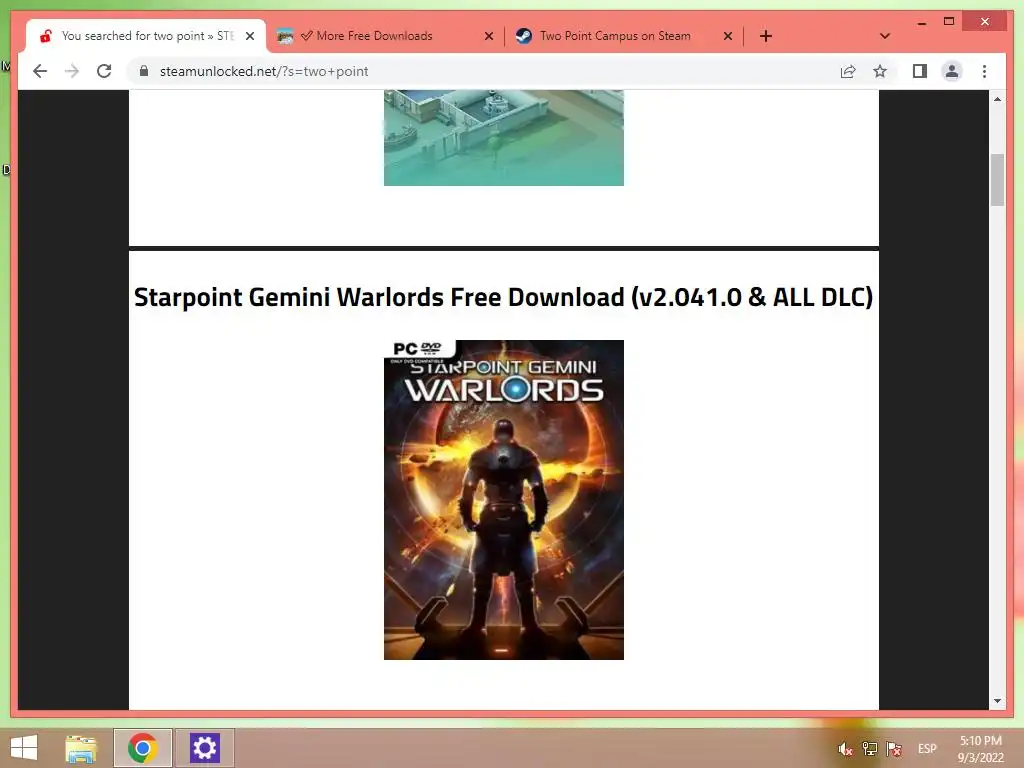Open the Chrome three-dot menu
This screenshot has height=768, width=1024.
[984, 71]
